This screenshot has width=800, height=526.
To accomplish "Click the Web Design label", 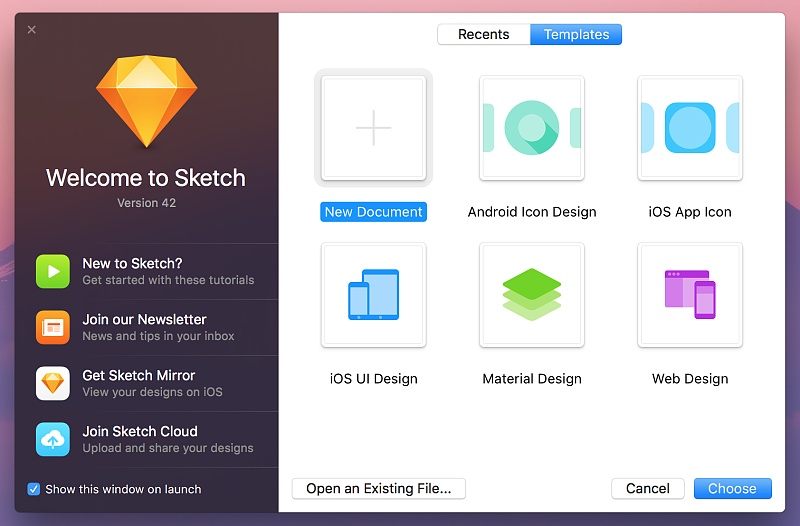I will [690, 379].
